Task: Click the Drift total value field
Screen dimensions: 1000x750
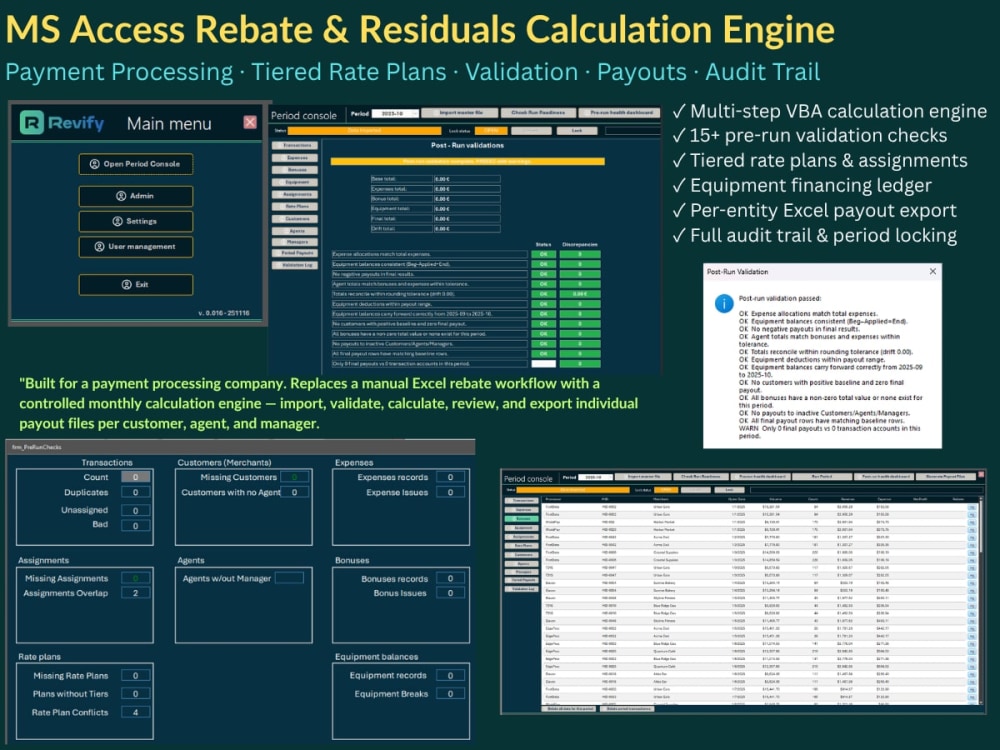Action: pyautogui.click(x=467, y=228)
